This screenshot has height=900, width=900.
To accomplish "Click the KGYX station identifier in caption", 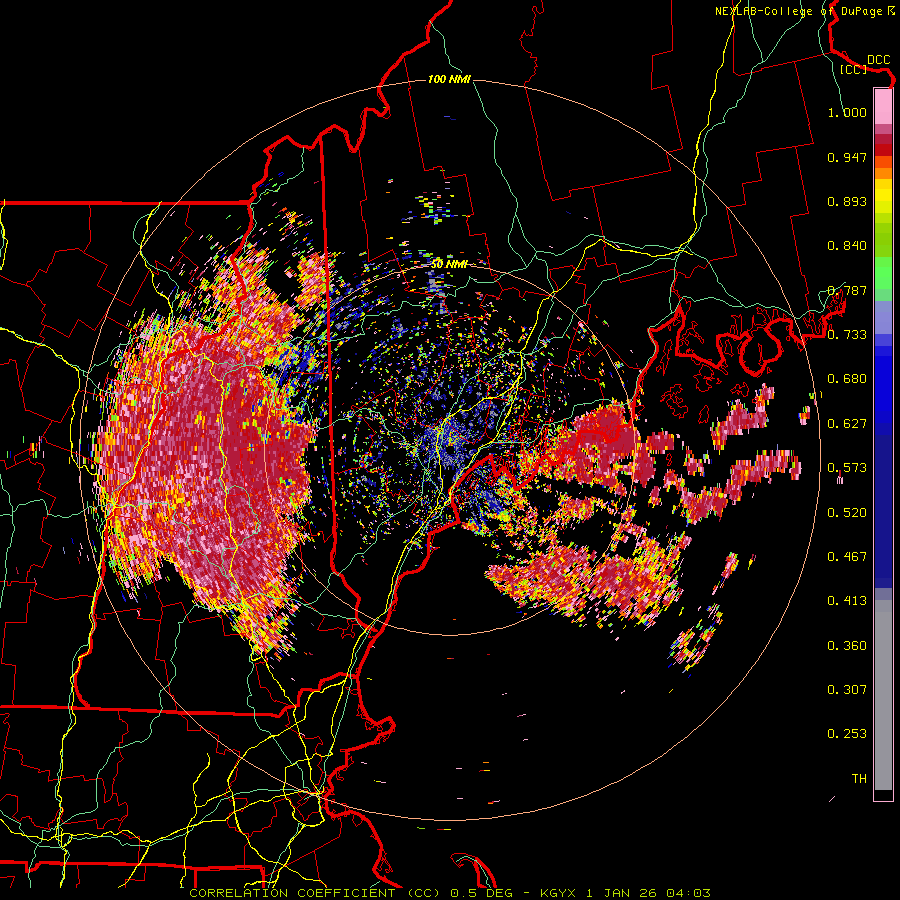I will [557, 893].
